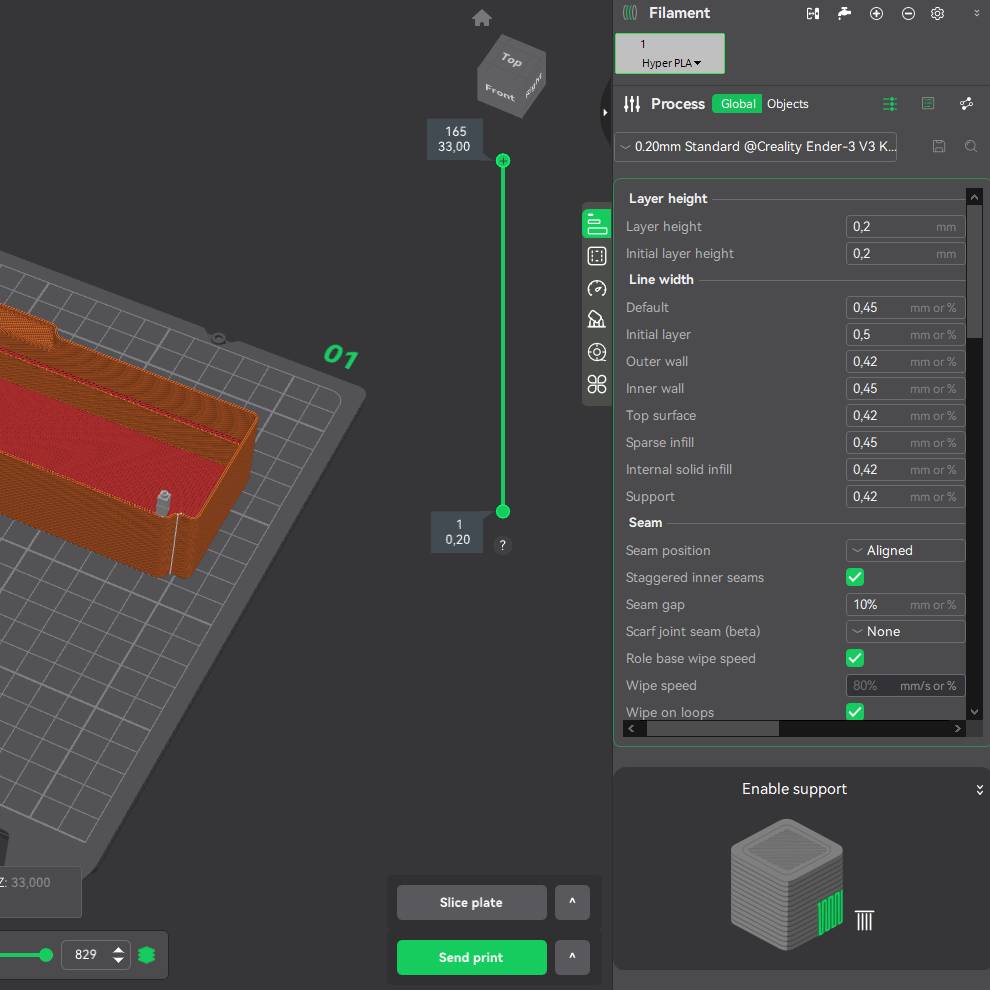Image resolution: width=990 pixels, height=990 pixels.
Task: Open the Strength settings tab icon
Action: (x=597, y=256)
